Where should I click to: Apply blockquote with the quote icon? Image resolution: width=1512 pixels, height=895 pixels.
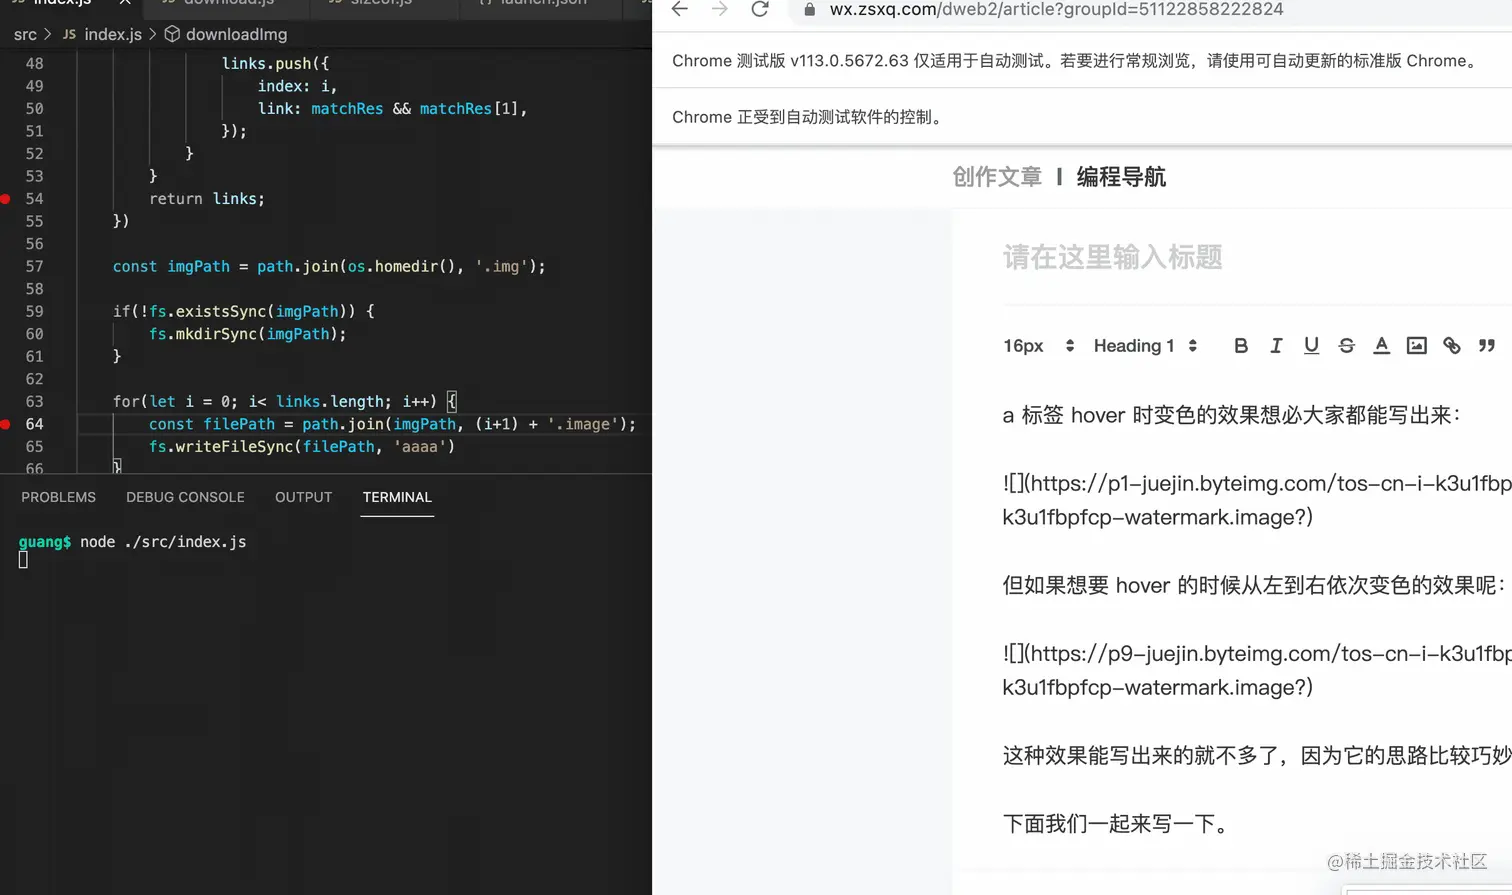pos(1487,346)
